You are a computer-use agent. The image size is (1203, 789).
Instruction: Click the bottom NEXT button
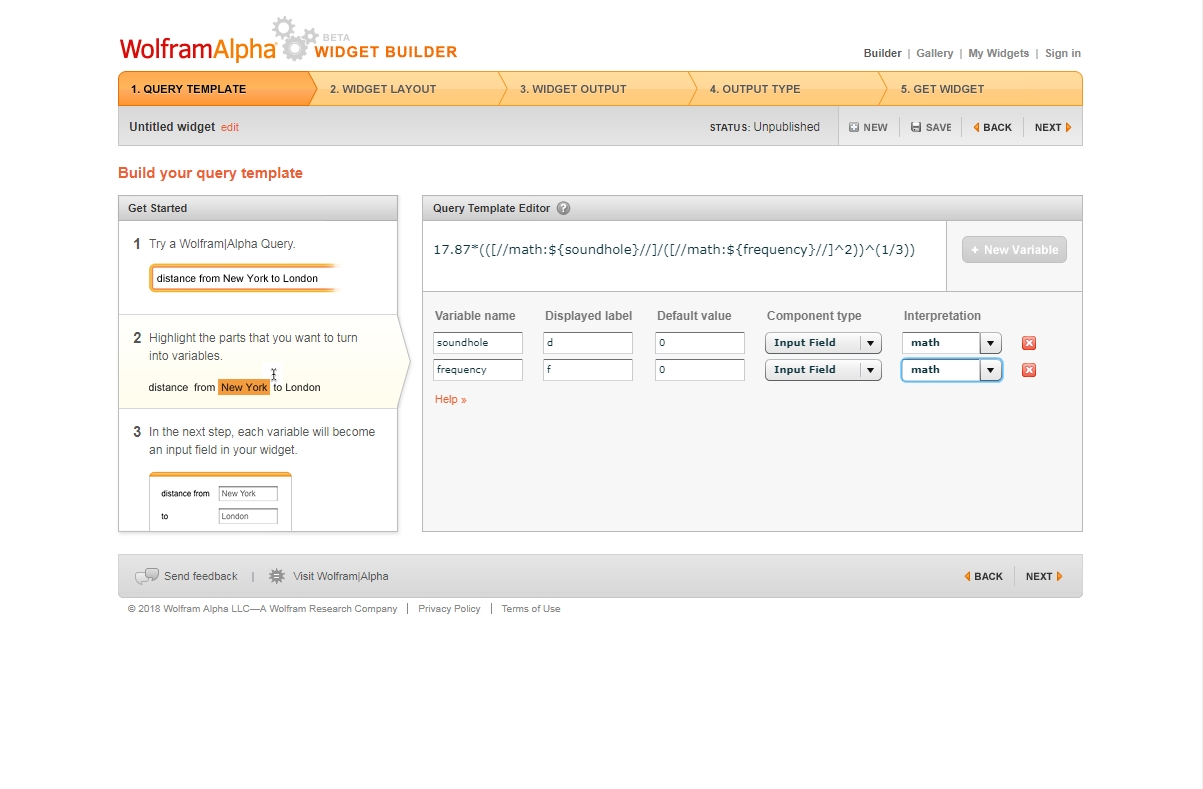[1044, 576]
